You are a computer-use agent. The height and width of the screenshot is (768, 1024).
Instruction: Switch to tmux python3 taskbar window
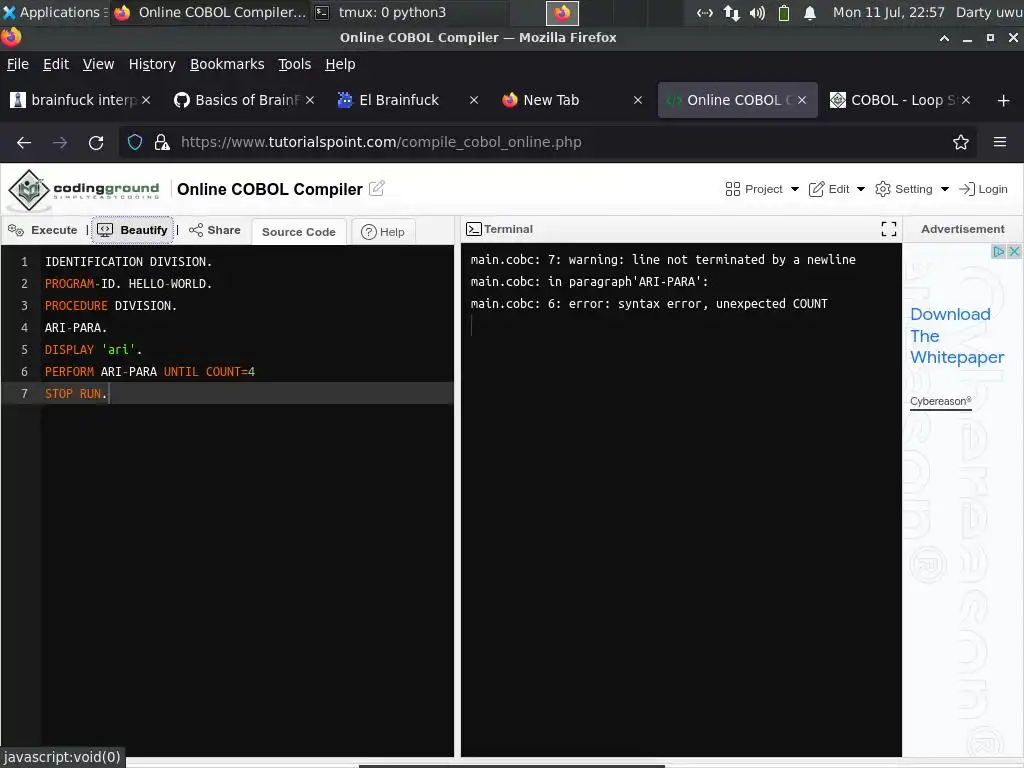[408, 12]
